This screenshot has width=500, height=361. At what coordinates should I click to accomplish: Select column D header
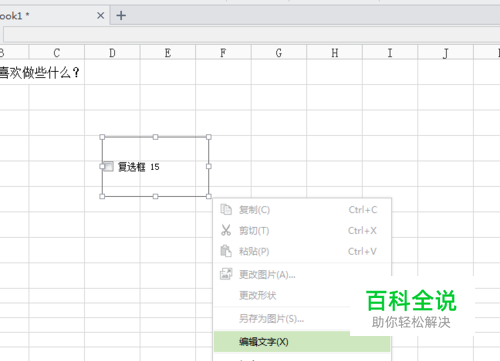coord(112,53)
